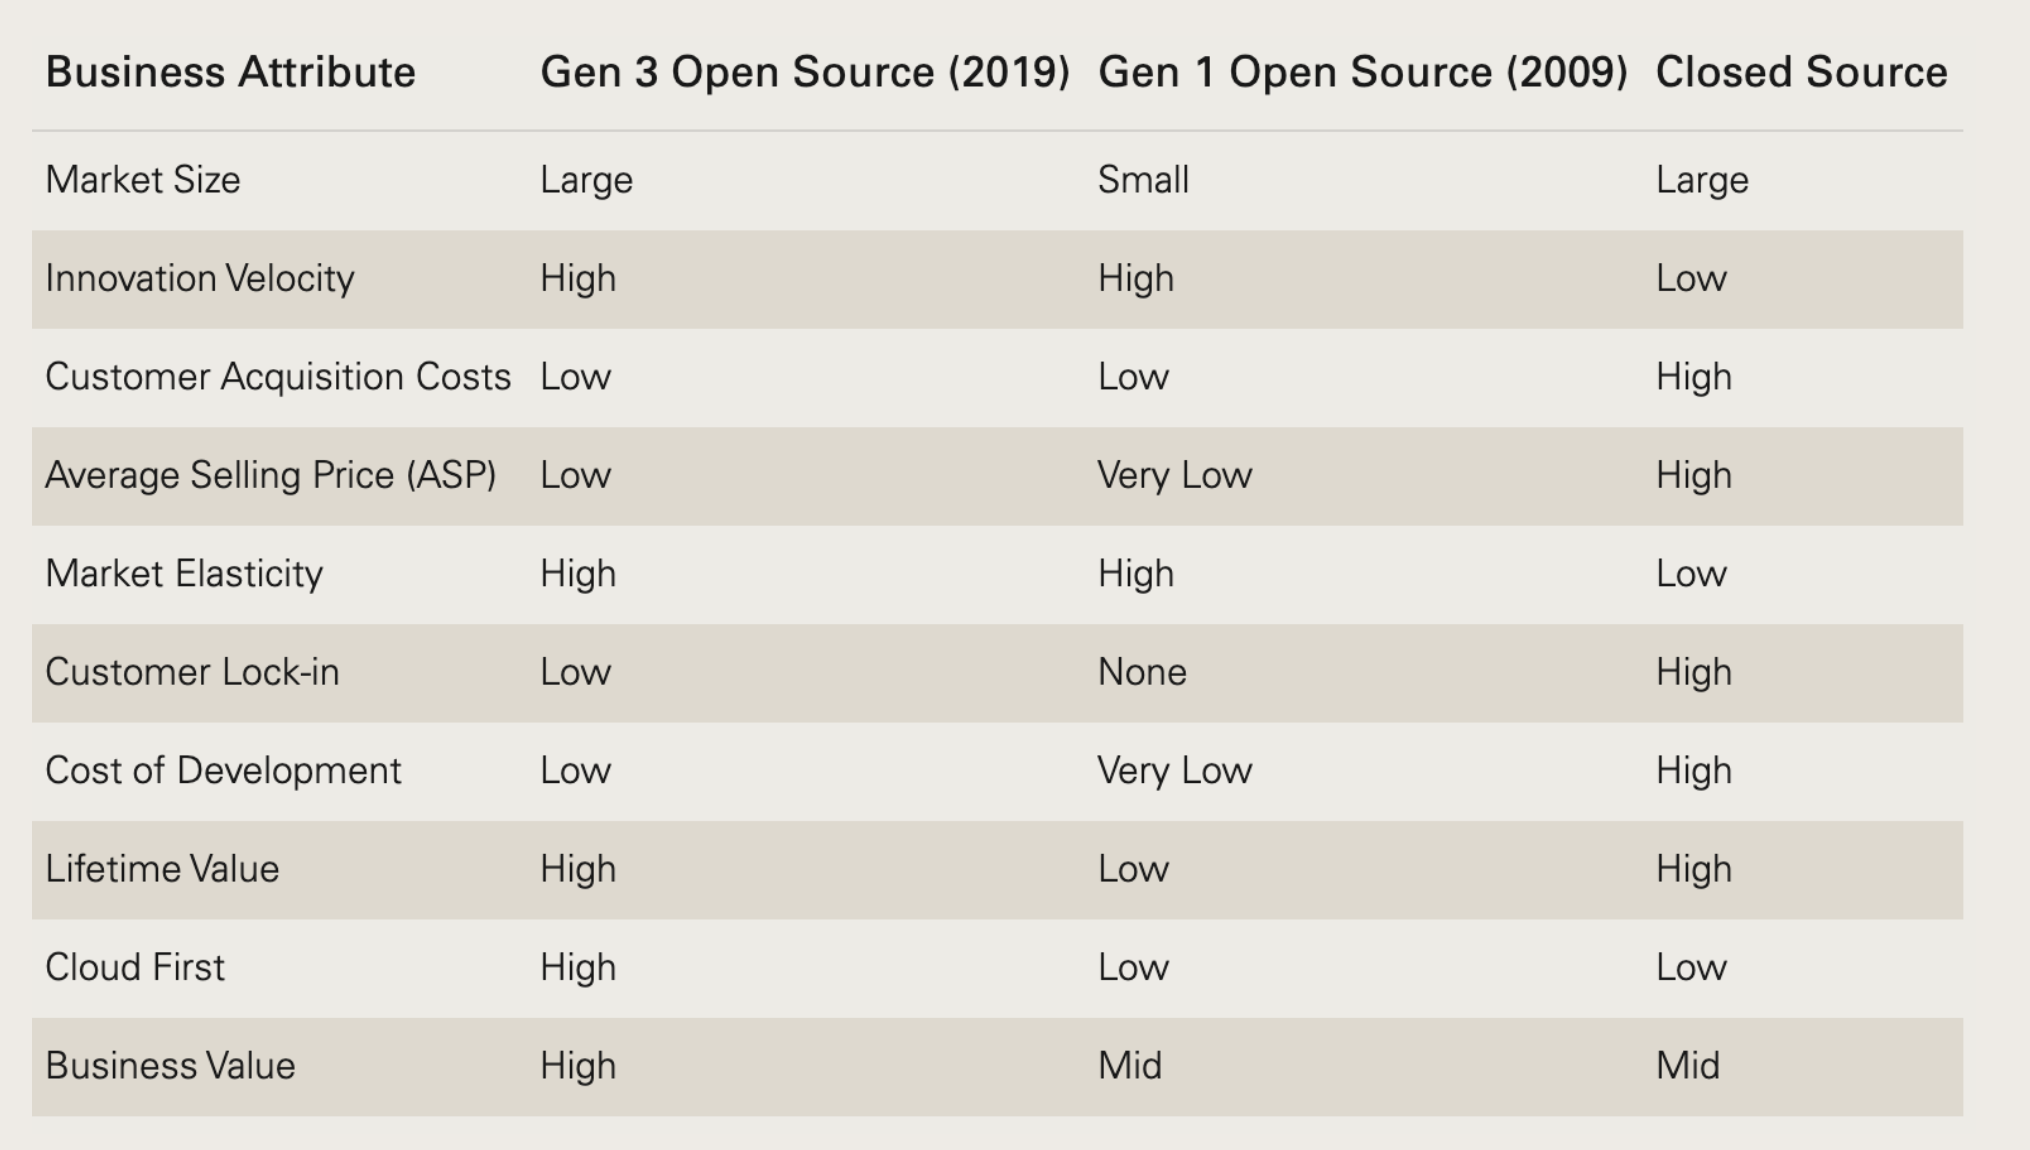Click the Innovation Velocity row label
2030x1150 pixels.
(200, 278)
